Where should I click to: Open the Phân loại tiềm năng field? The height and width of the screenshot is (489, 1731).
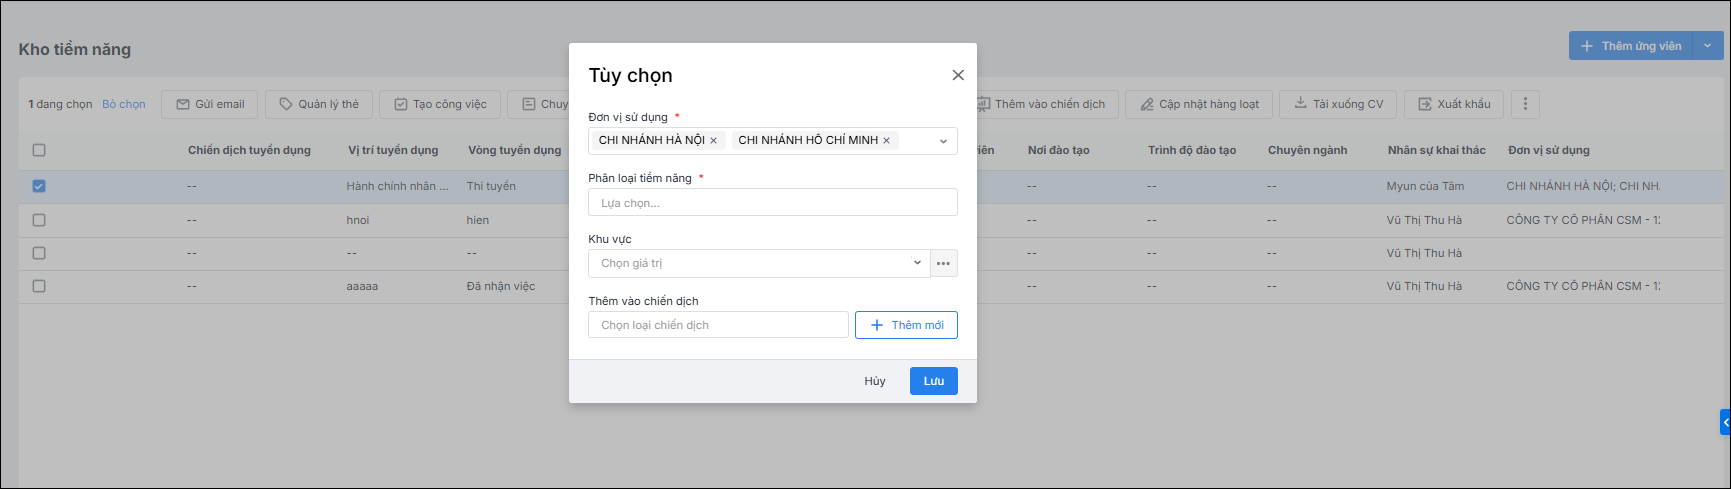click(772, 202)
